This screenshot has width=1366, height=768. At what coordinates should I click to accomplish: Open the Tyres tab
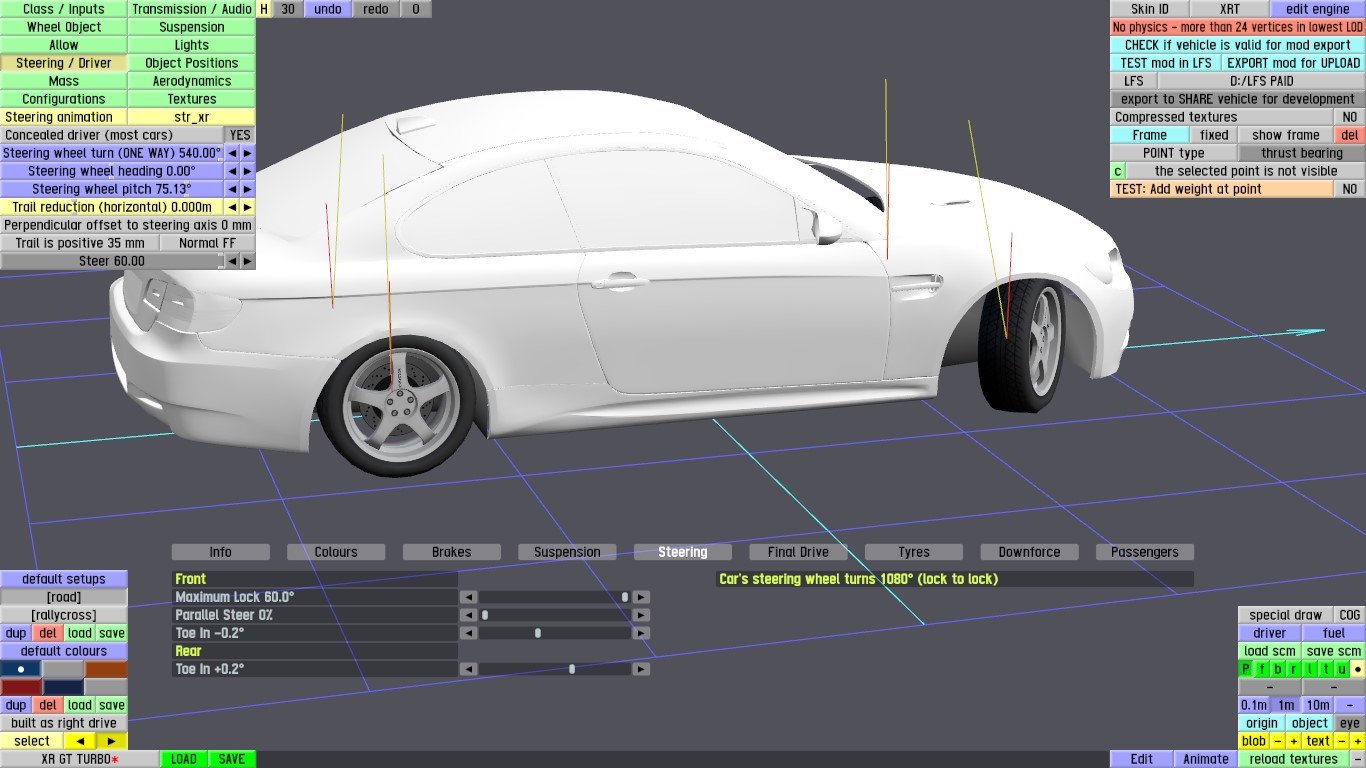(x=914, y=552)
